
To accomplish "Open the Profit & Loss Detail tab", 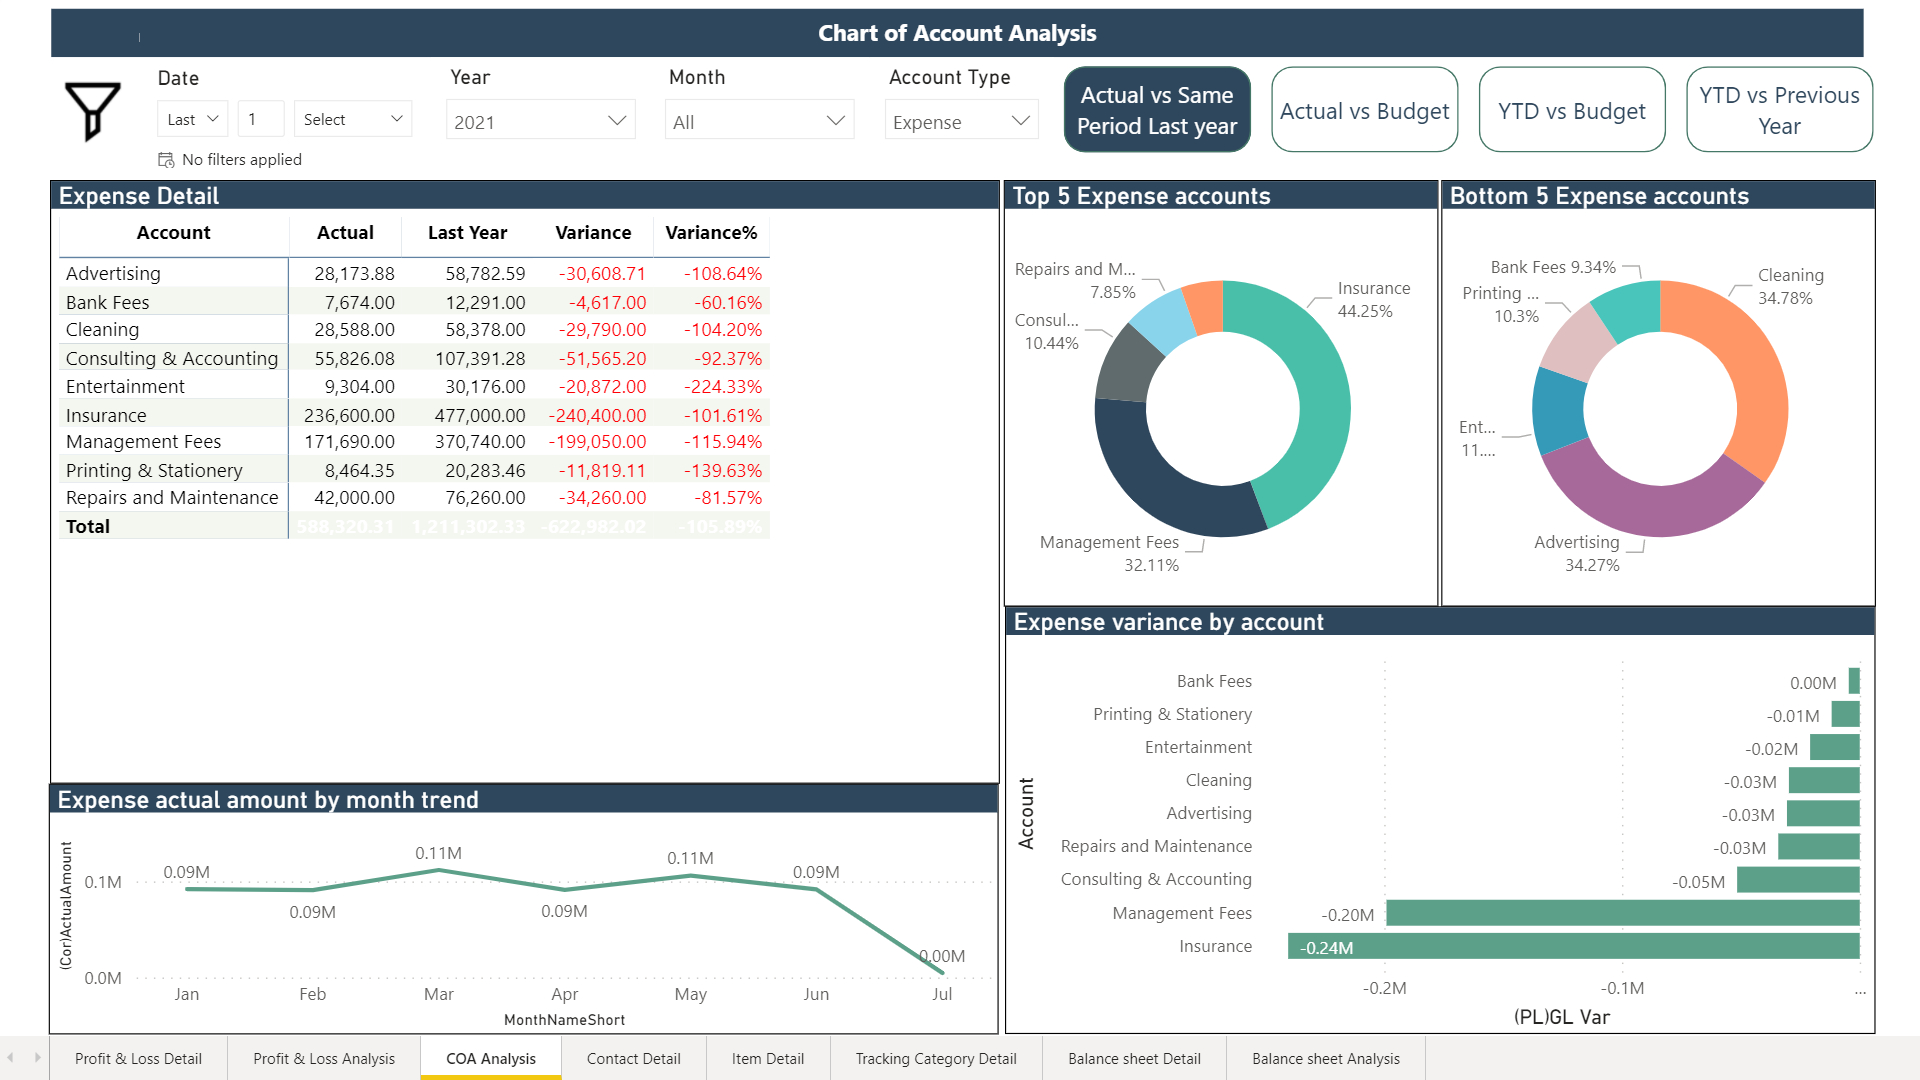I will pos(138,1058).
